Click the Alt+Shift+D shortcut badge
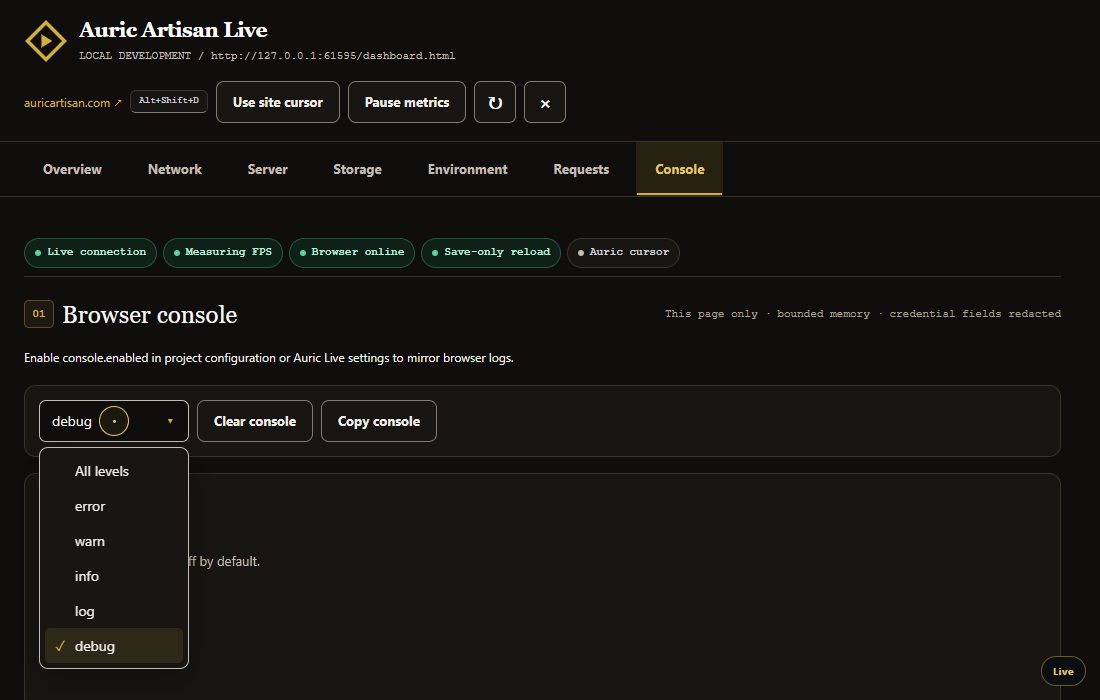The width and height of the screenshot is (1100, 700). click(169, 101)
